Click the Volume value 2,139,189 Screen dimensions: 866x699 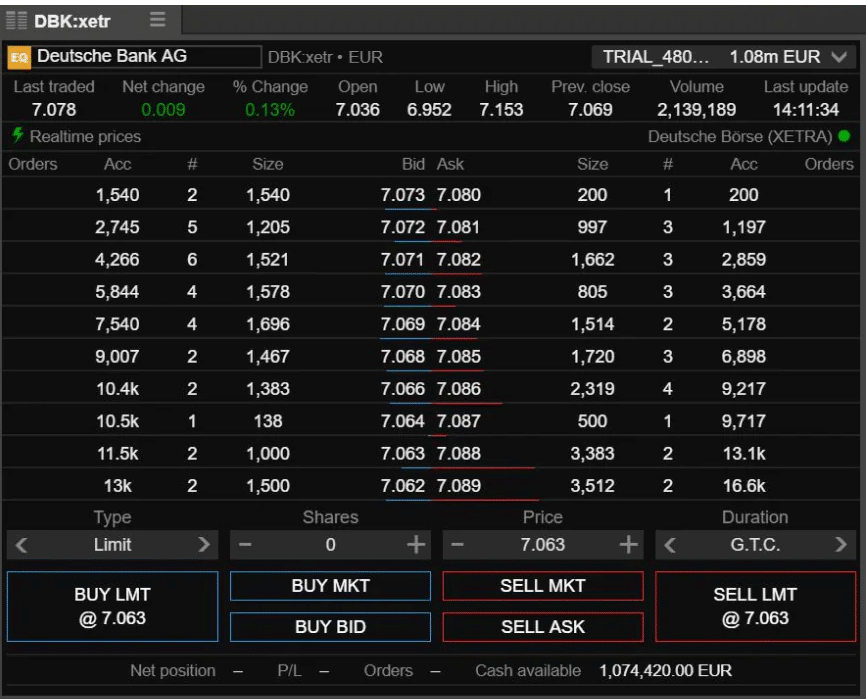pos(696,110)
